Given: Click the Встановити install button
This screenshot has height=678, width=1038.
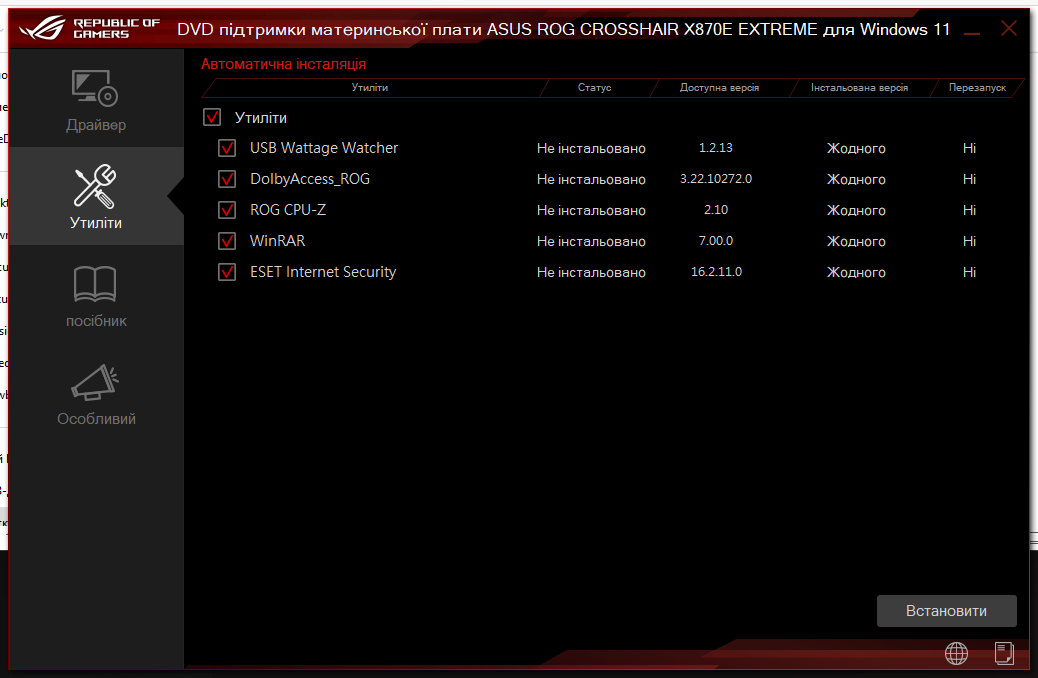Looking at the screenshot, I should [947, 610].
